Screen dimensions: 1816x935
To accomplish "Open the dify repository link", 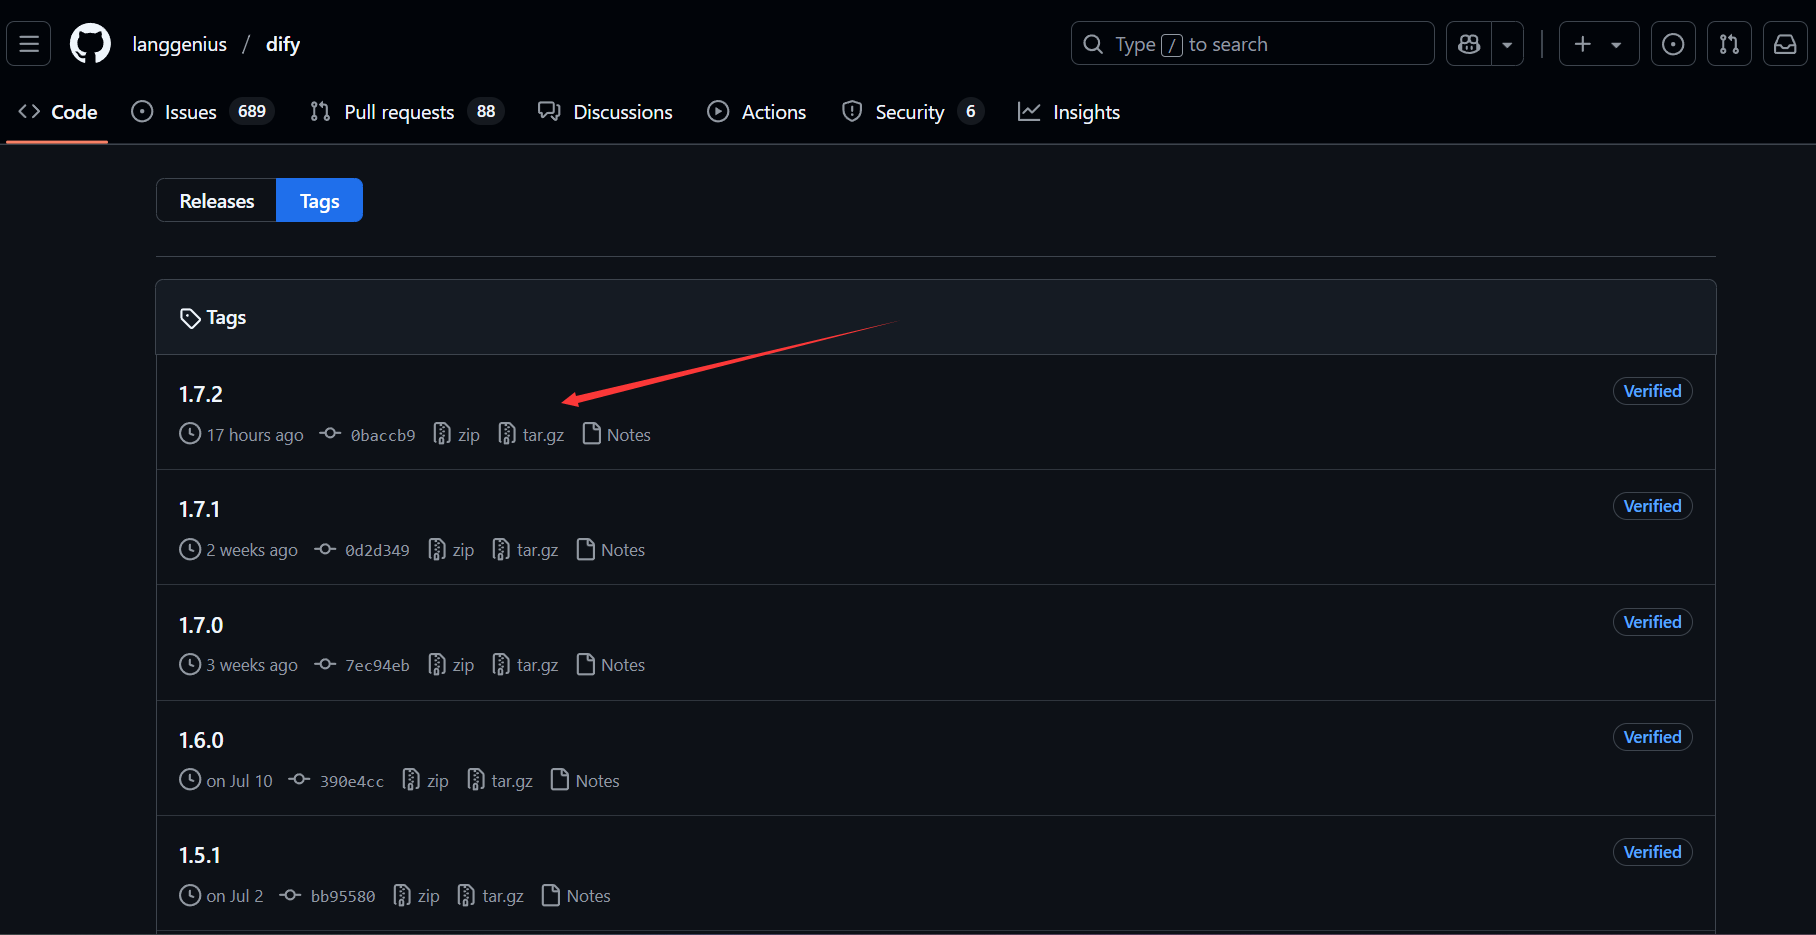I will pyautogui.click(x=283, y=44).
